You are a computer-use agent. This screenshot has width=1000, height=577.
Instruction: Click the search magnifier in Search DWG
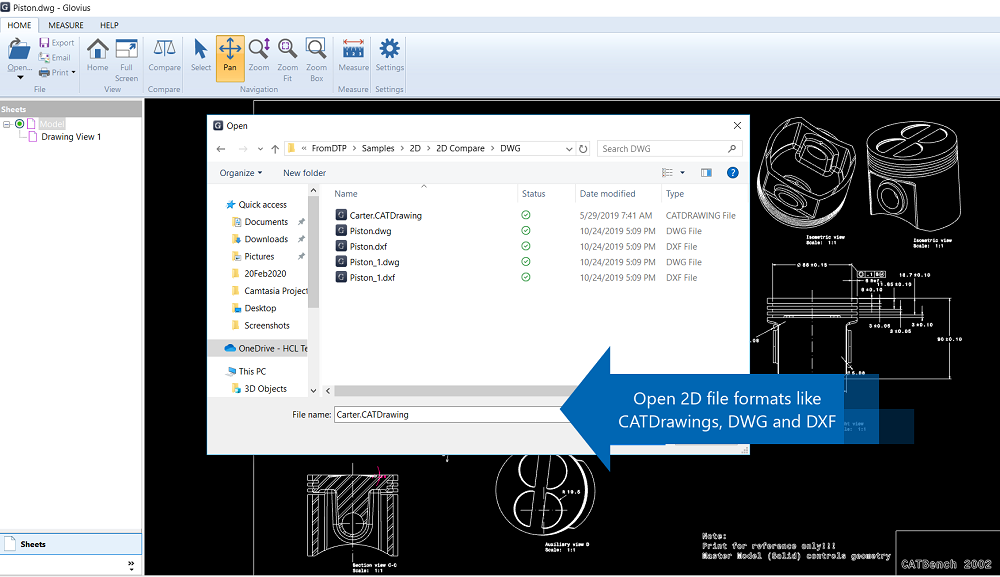[732, 149]
